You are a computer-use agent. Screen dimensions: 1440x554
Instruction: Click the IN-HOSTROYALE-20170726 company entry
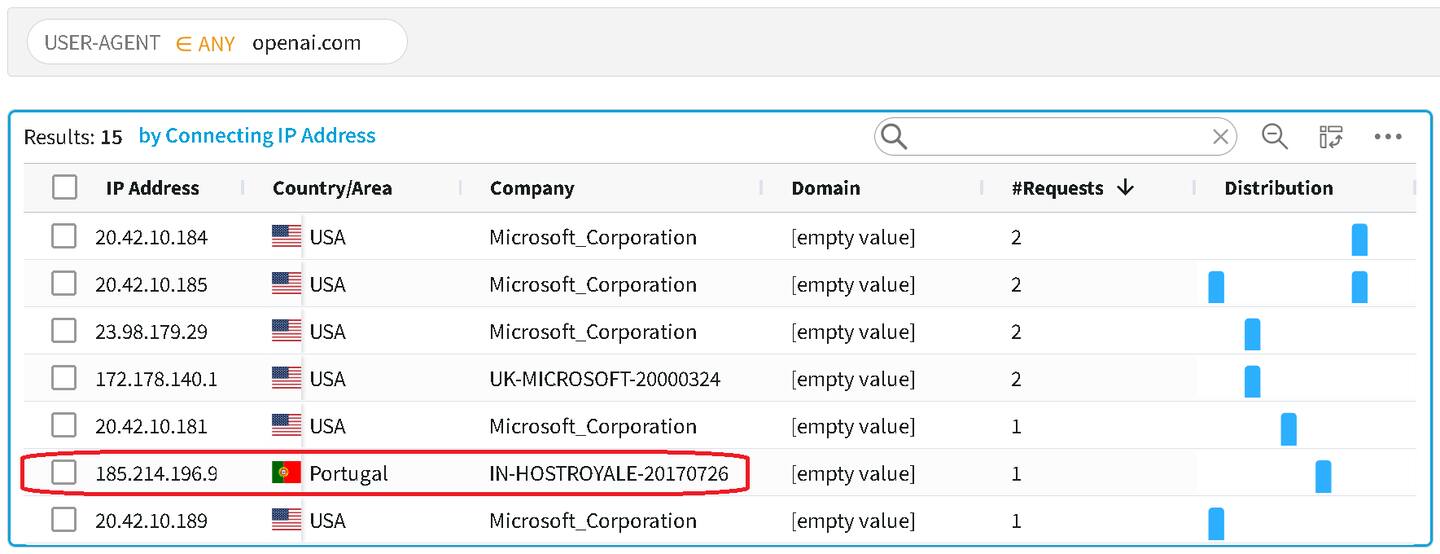608,473
